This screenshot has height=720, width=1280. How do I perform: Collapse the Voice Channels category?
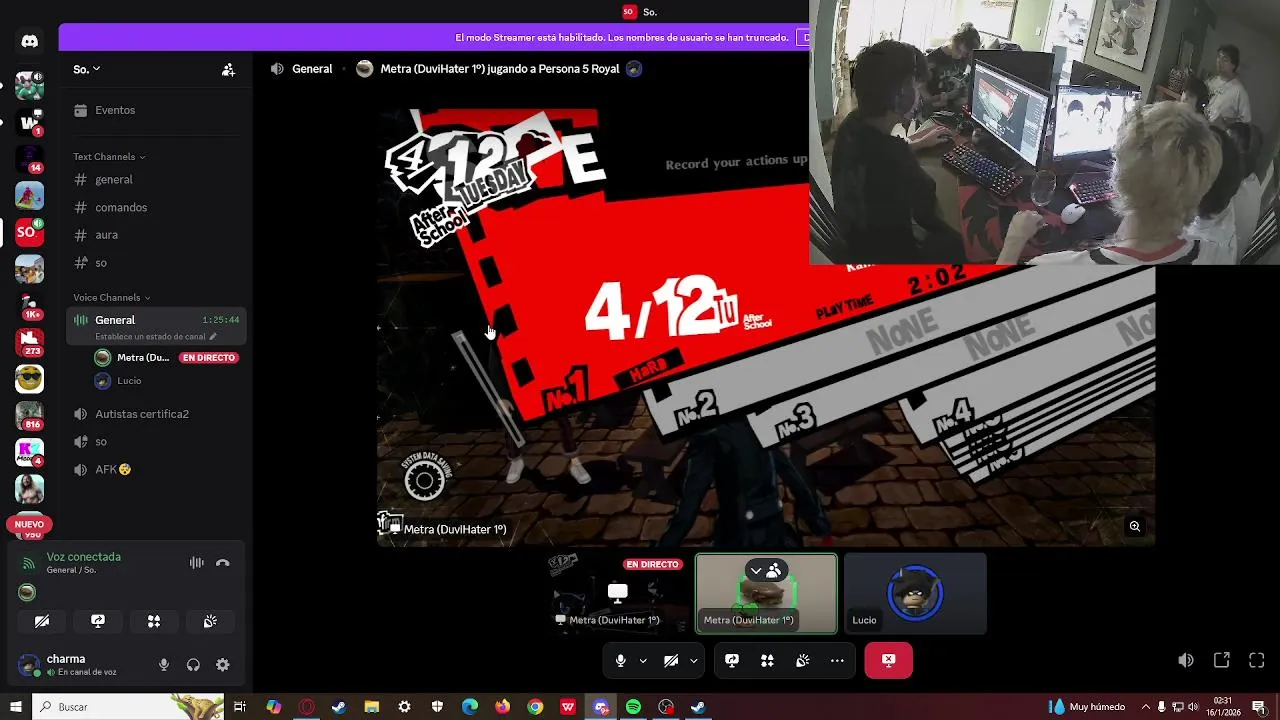[x=111, y=298]
